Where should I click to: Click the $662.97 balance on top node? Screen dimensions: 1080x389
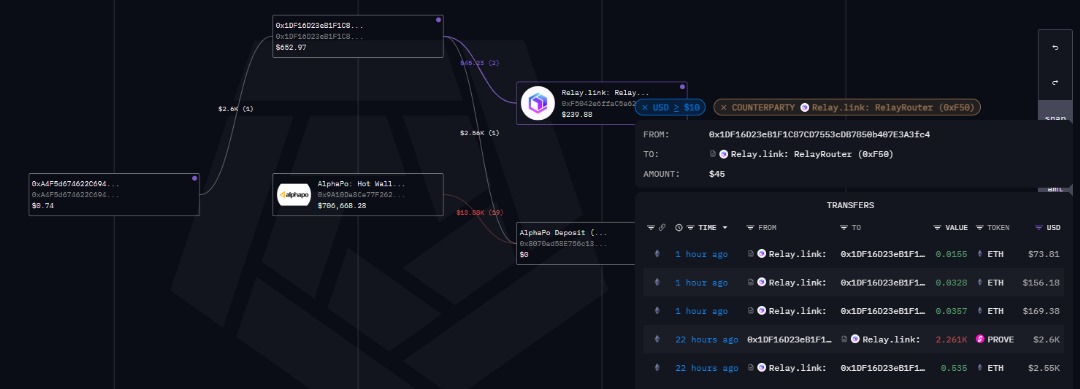291,48
